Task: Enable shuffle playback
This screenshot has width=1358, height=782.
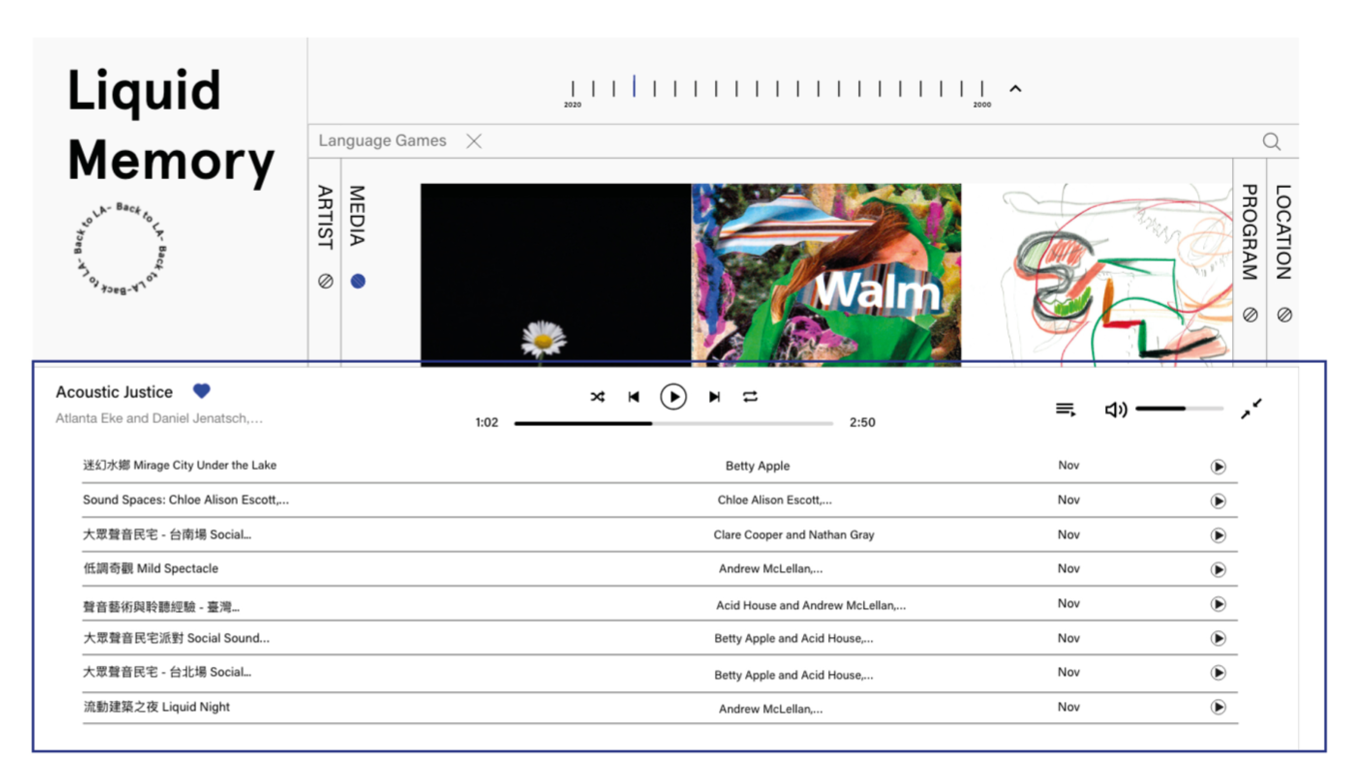Action: click(597, 396)
